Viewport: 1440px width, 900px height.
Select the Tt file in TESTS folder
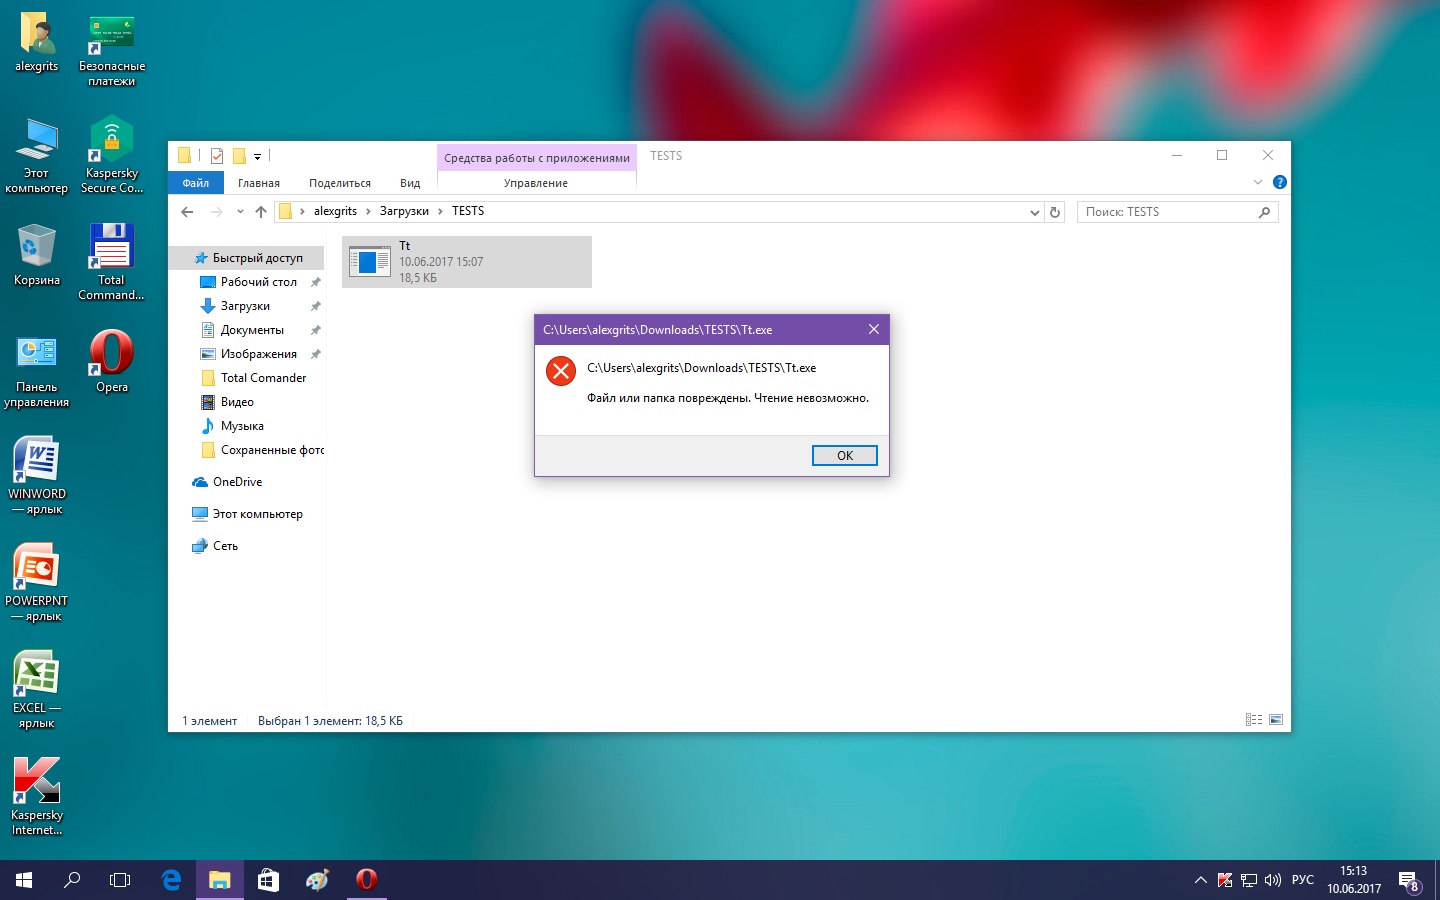point(467,262)
